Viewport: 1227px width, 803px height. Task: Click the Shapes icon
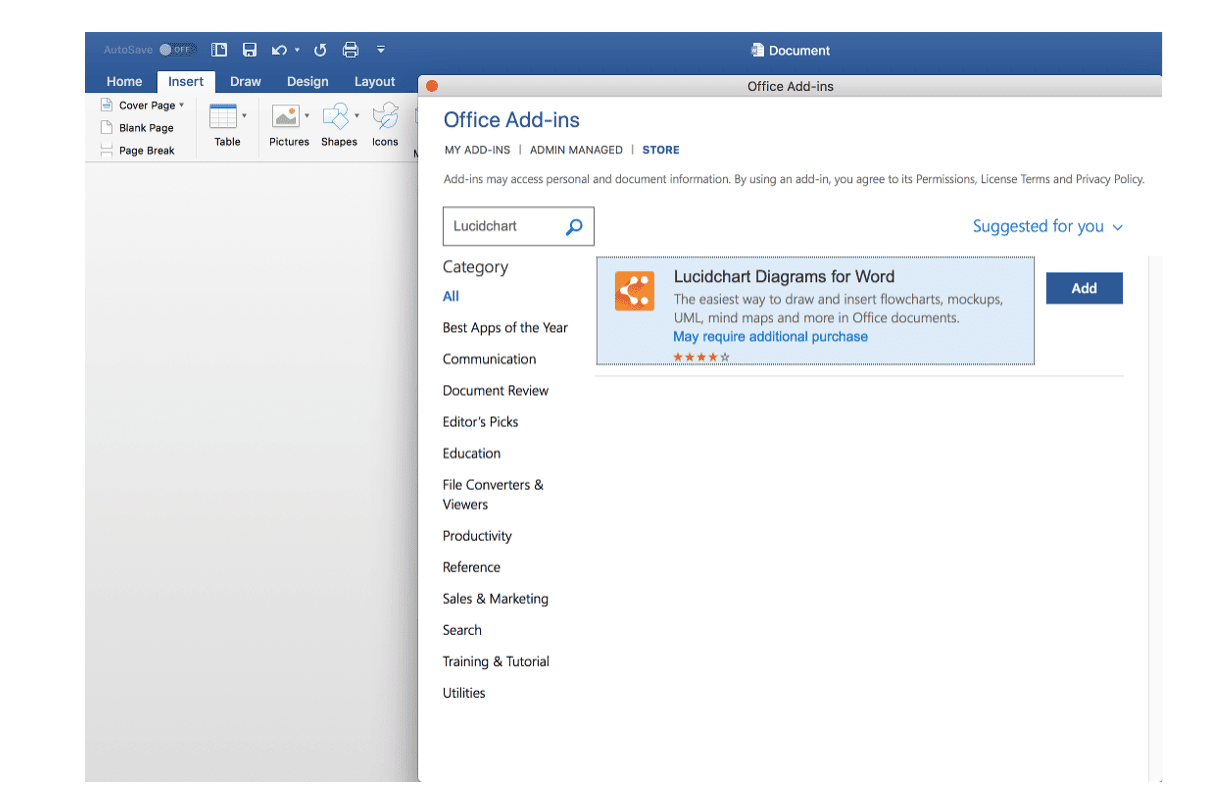(336, 116)
